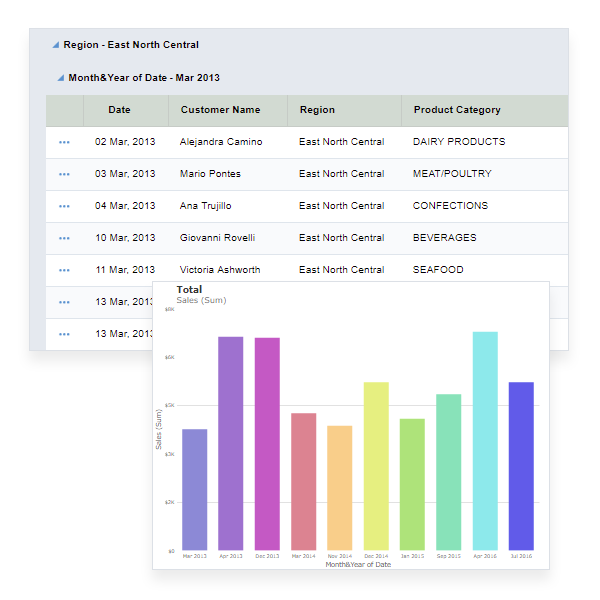Click ellipsis icon beside Victoria Ashworth row

pos(64,270)
